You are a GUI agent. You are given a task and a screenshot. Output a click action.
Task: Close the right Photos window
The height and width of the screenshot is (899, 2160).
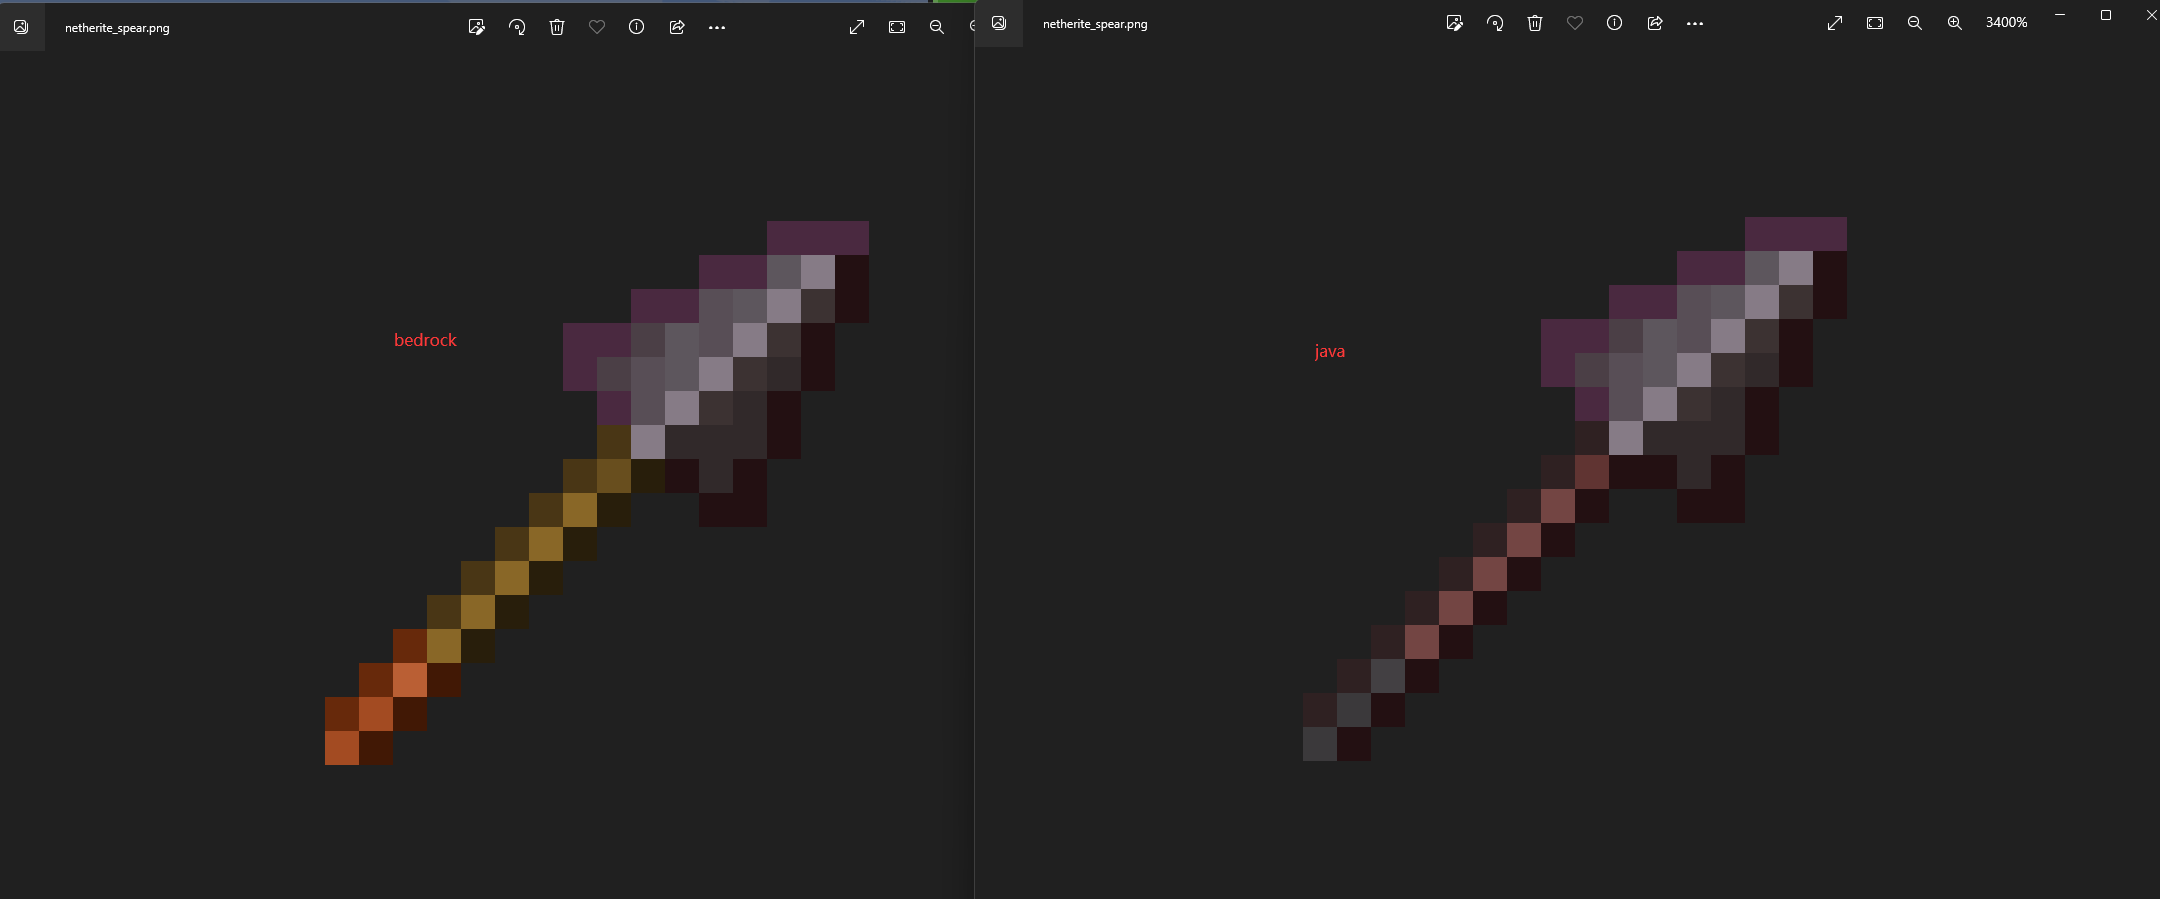click(x=2150, y=15)
